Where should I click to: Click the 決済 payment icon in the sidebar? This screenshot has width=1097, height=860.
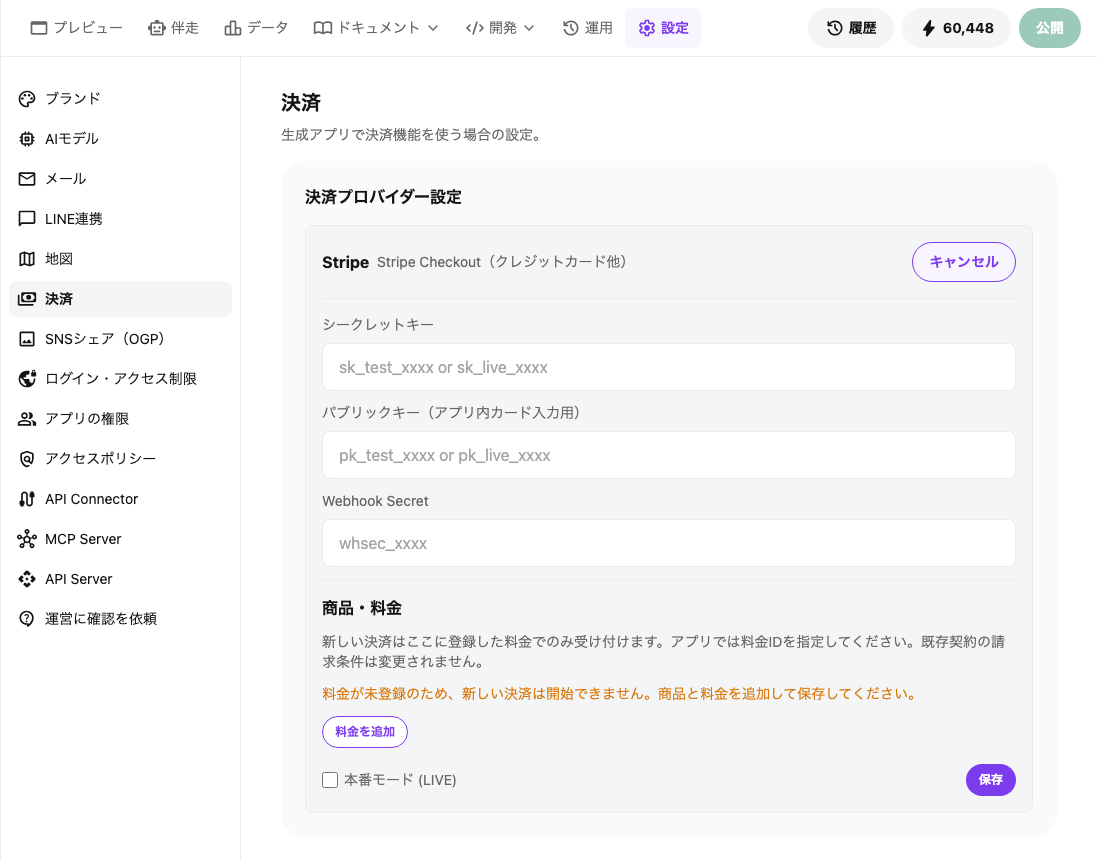27,299
